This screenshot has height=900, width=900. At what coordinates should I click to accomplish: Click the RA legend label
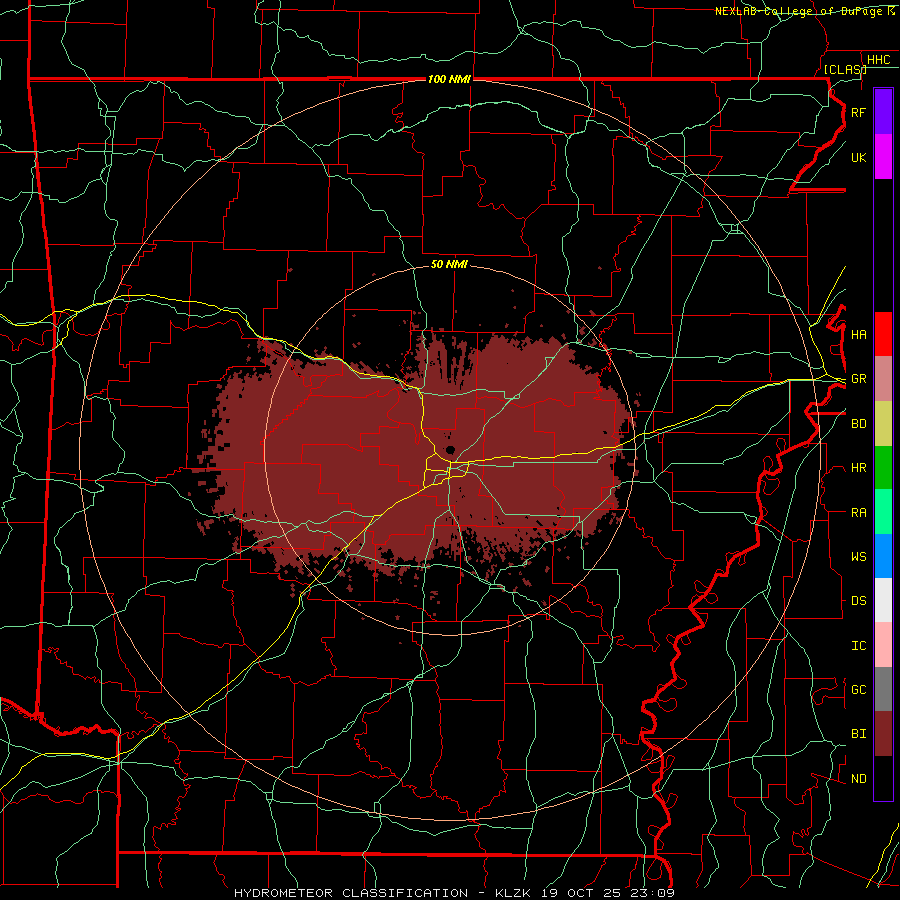pos(858,513)
